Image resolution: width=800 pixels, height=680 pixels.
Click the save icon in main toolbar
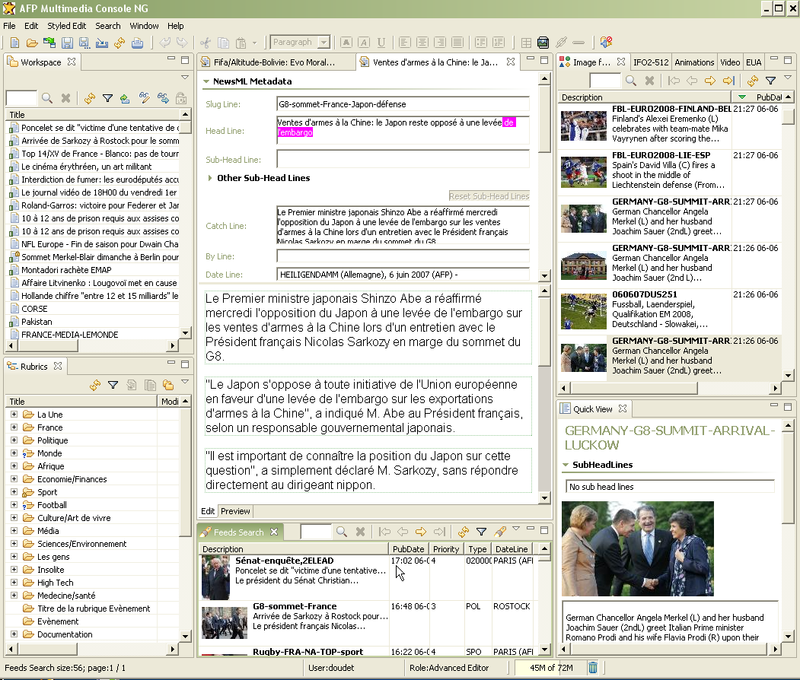tap(66, 43)
